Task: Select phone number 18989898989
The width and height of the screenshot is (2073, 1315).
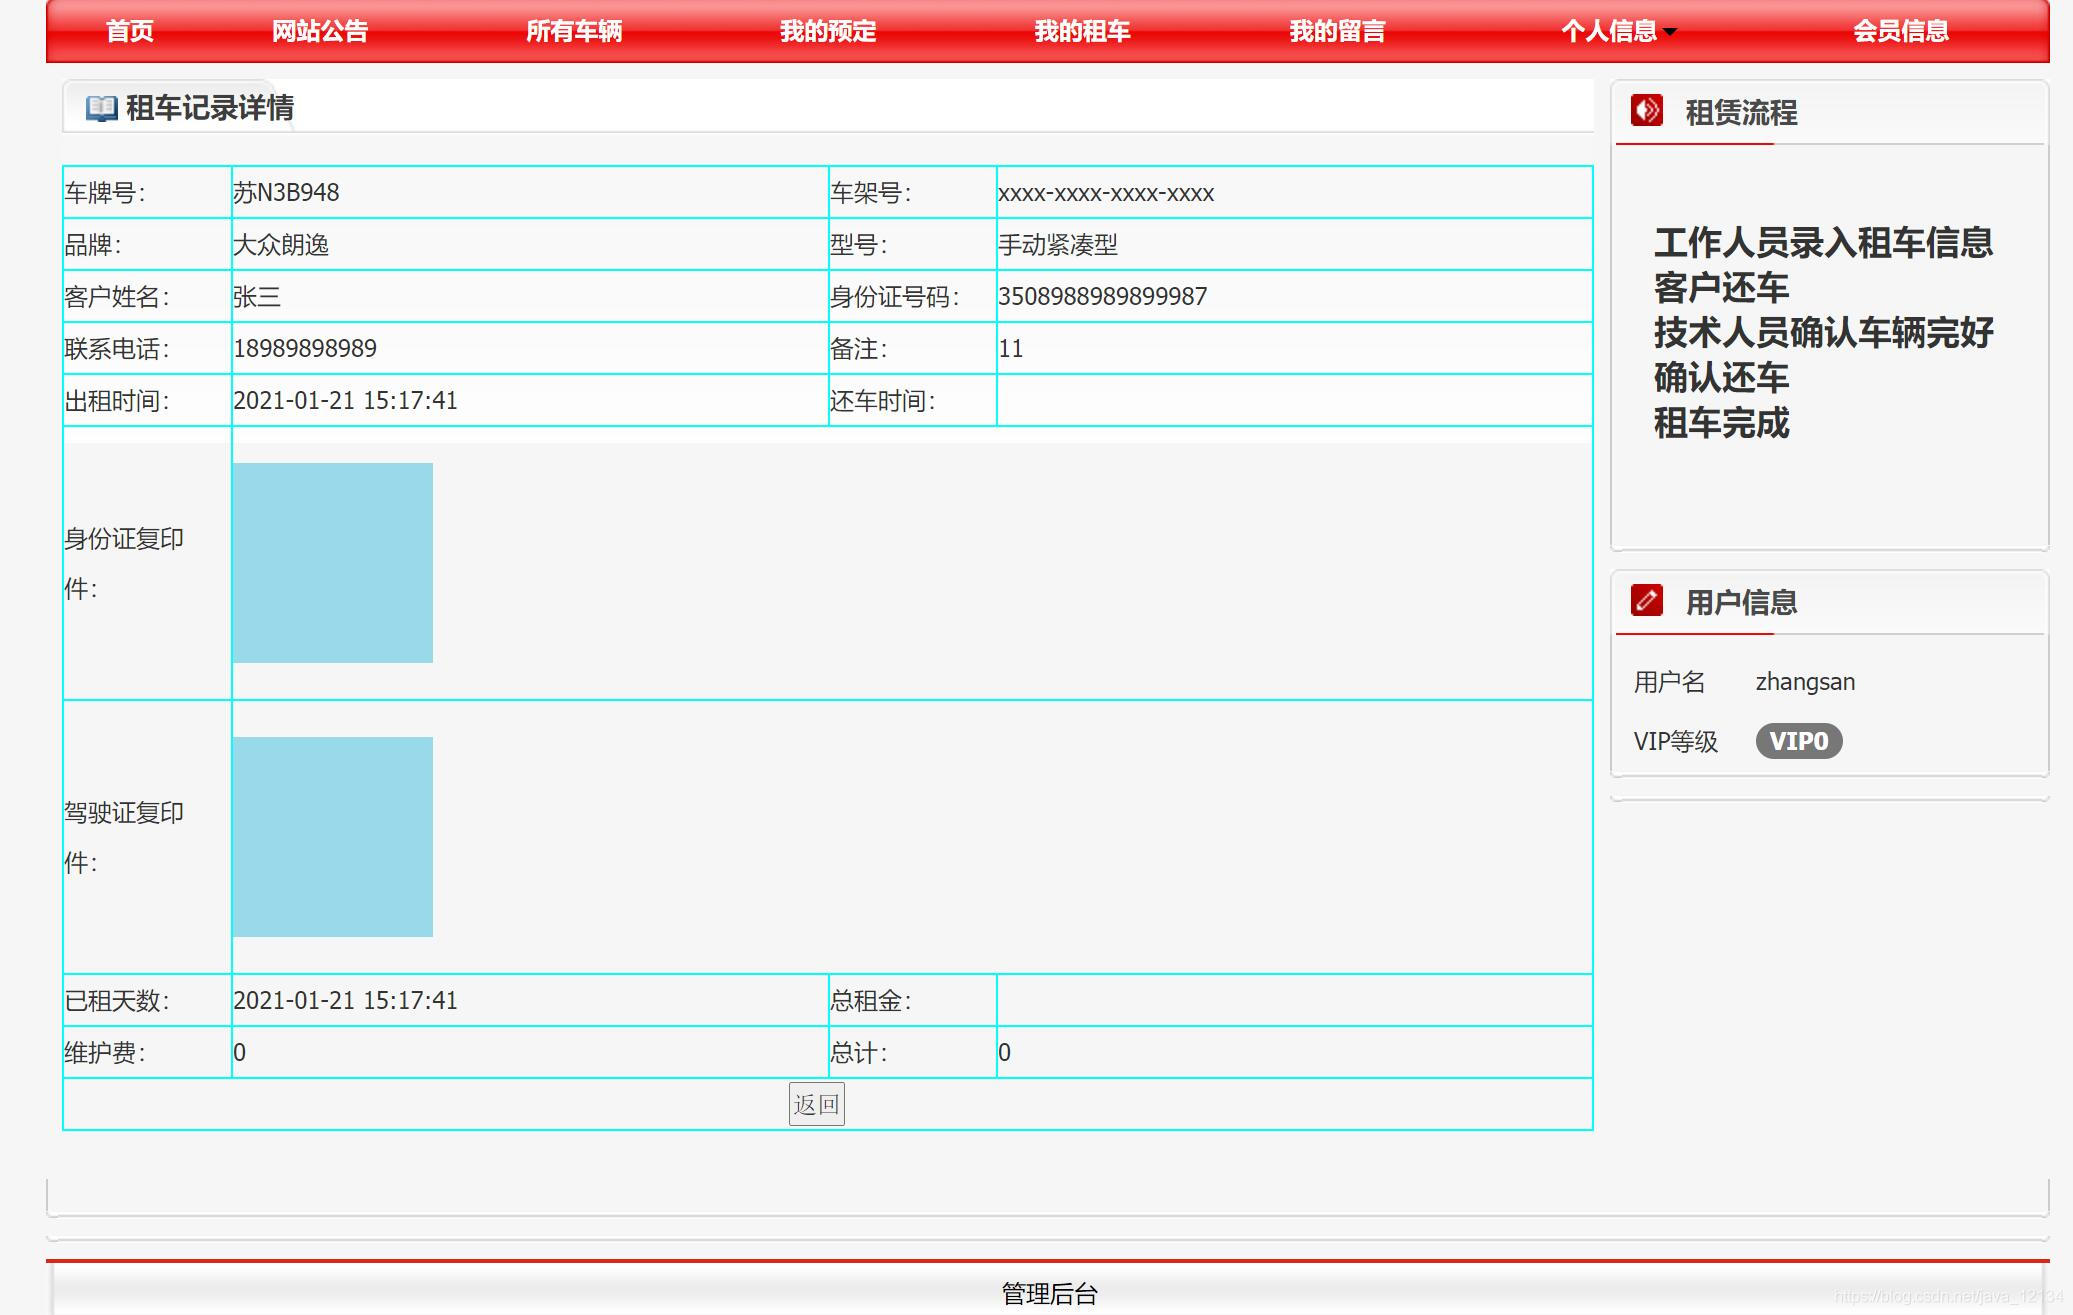Action: tap(305, 348)
